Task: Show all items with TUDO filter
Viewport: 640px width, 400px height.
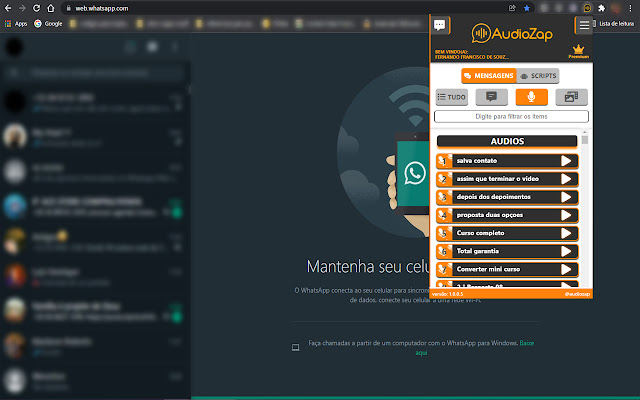Action: (x=451, y=97)
